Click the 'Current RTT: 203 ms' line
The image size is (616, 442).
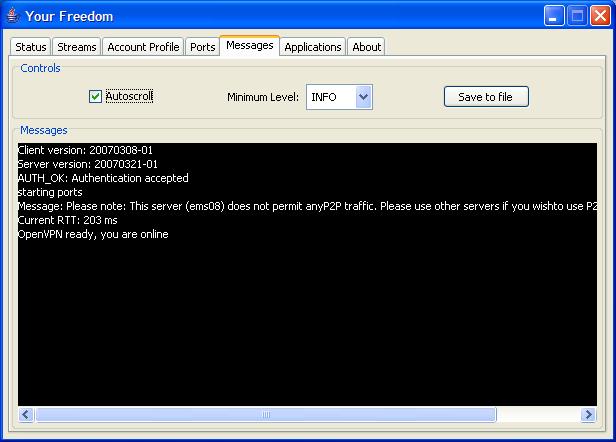pyautogui.click(x=68, y=220)
